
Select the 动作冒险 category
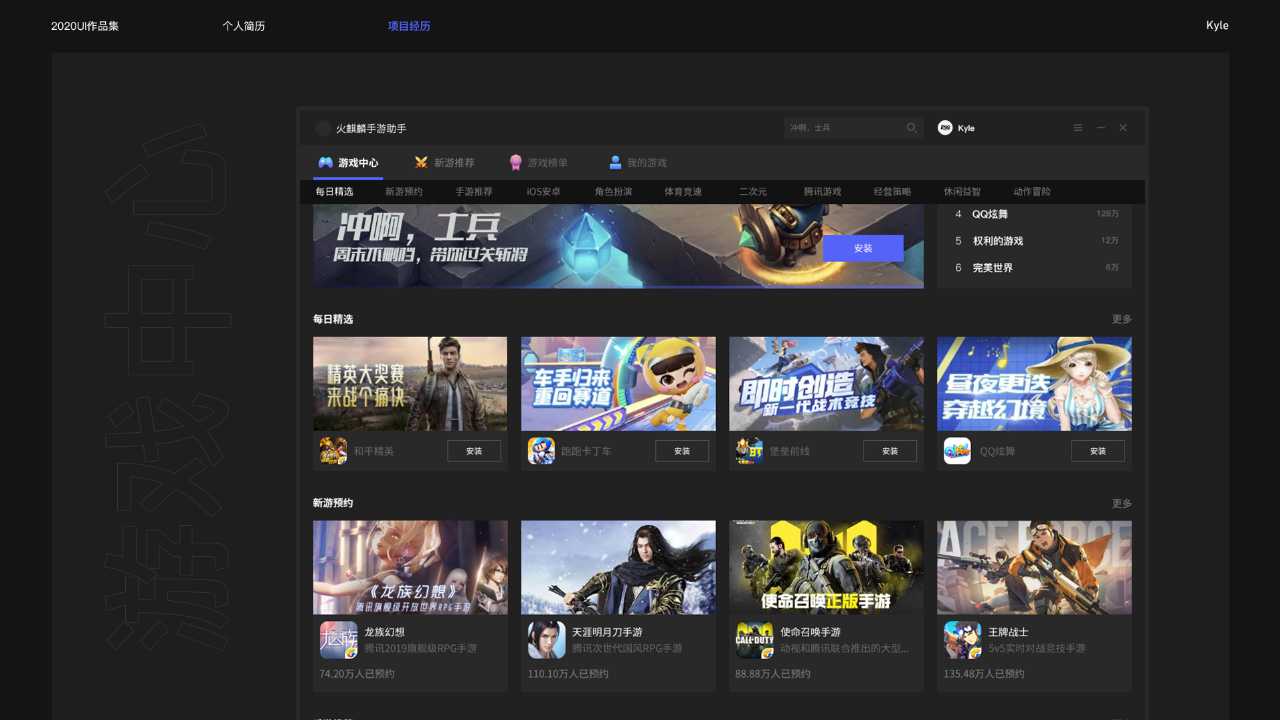[x=1032, y=192]
